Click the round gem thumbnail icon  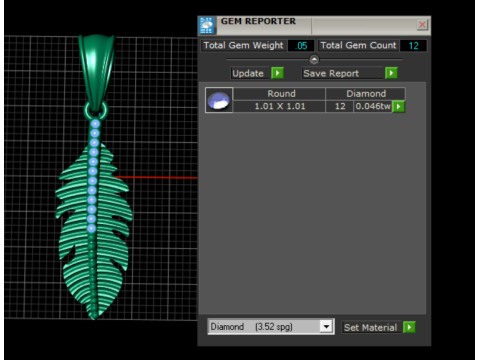click(x=219, y=100)
